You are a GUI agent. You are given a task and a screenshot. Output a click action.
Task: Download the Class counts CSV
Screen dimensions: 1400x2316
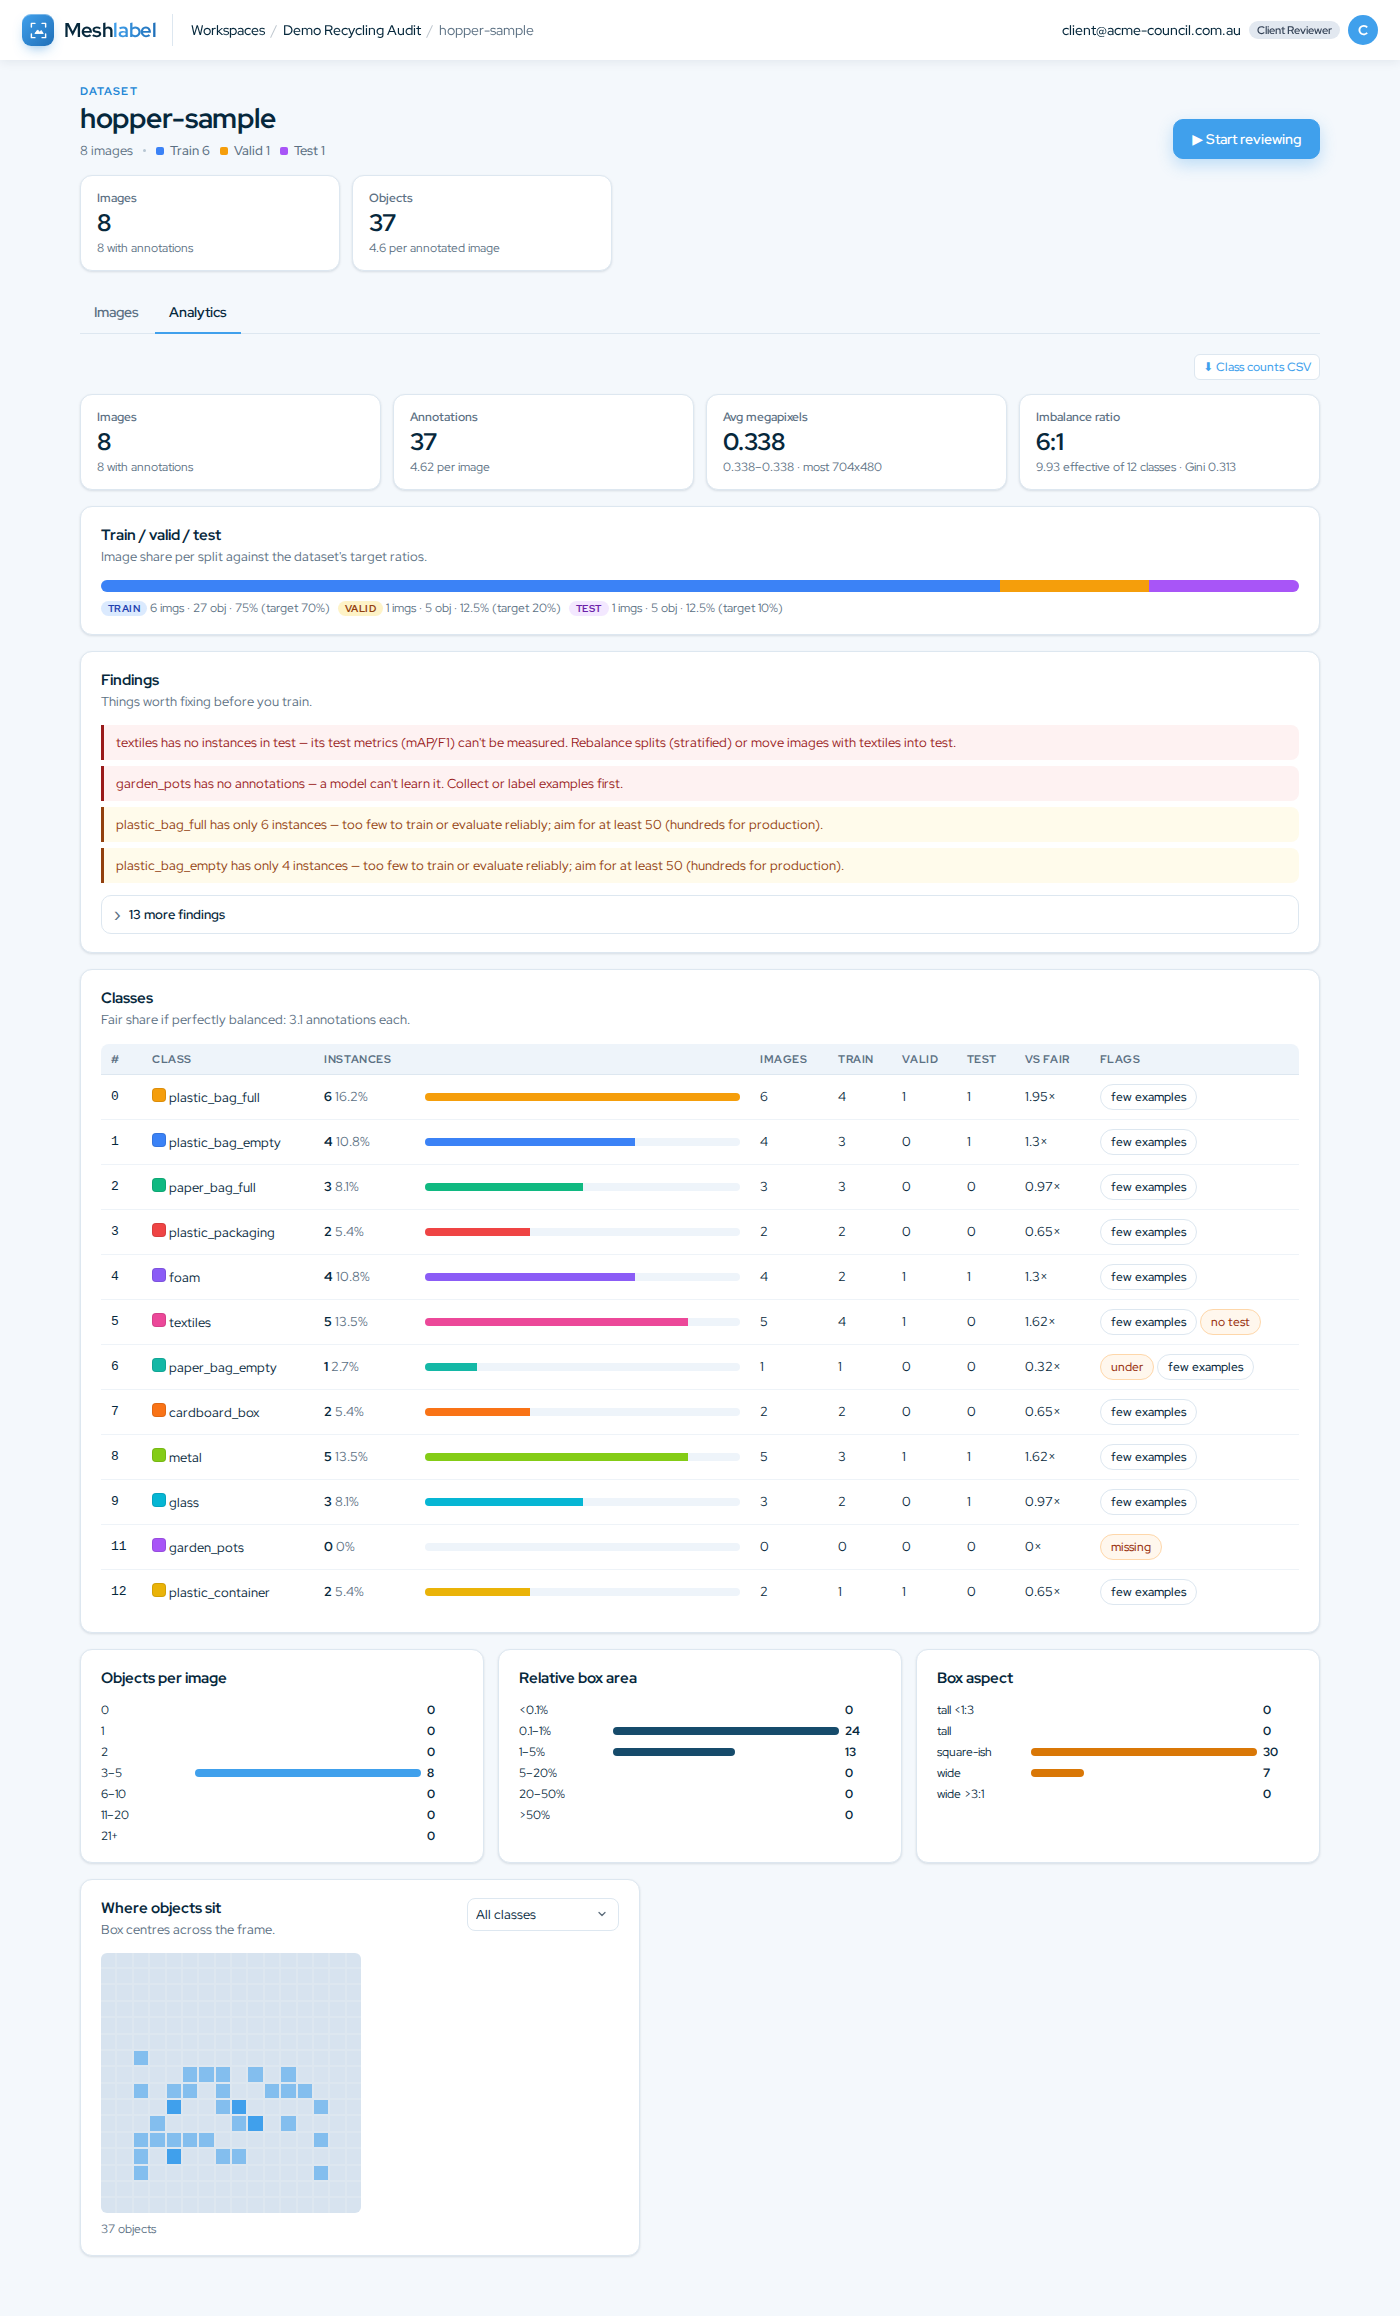1257,367
